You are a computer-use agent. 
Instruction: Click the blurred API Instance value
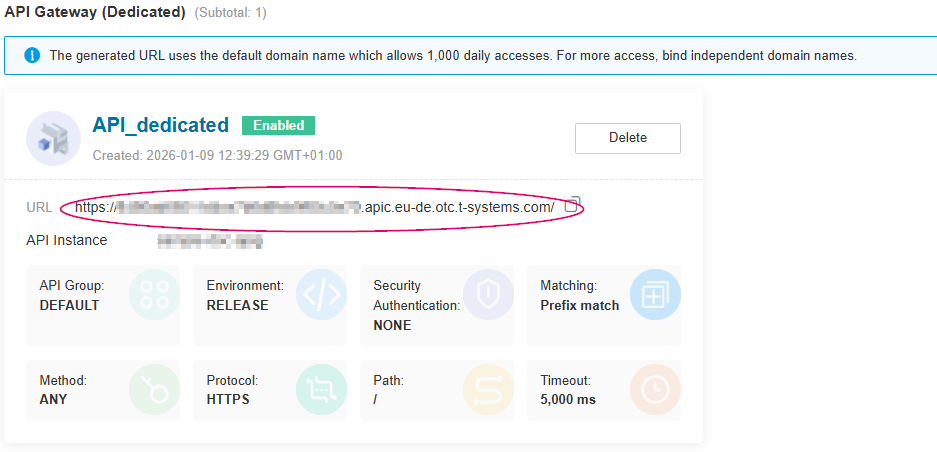(x=210, y=241)
